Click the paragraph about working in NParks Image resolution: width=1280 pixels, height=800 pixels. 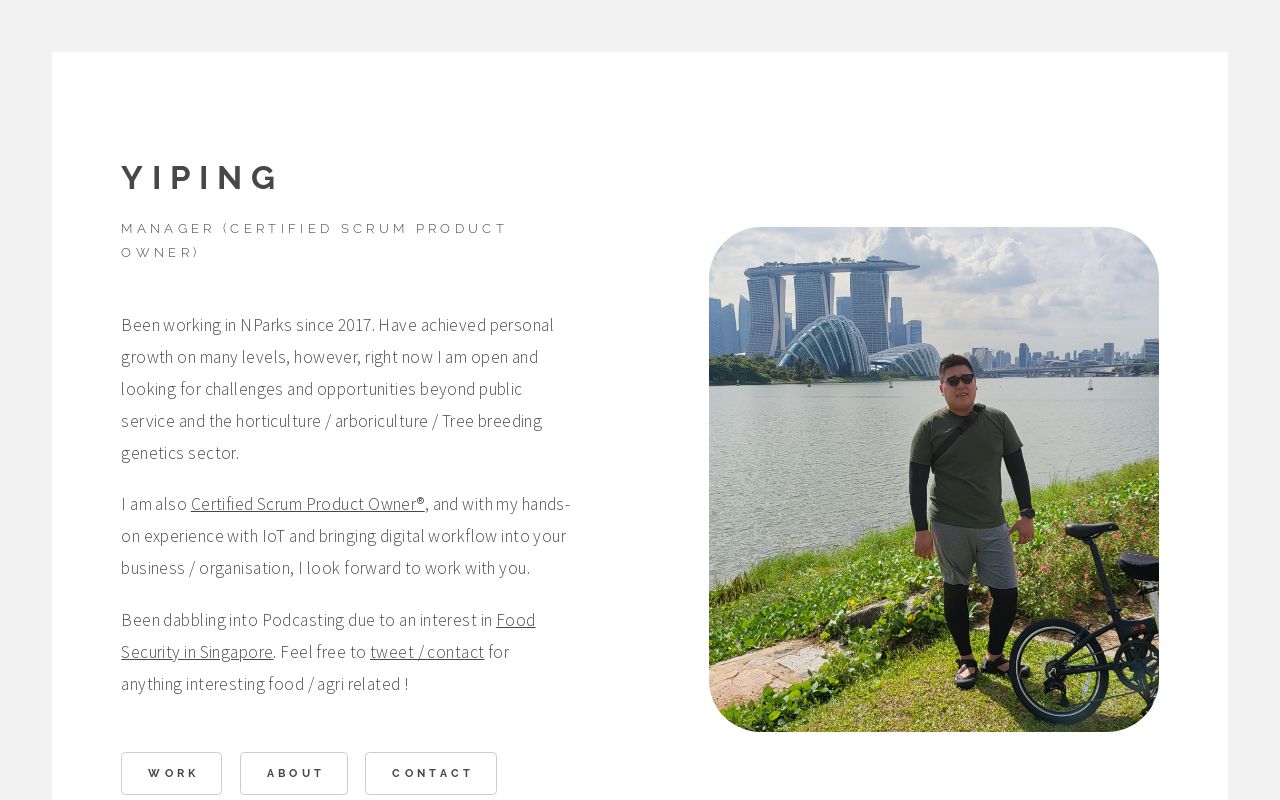(x=338, y=388)
